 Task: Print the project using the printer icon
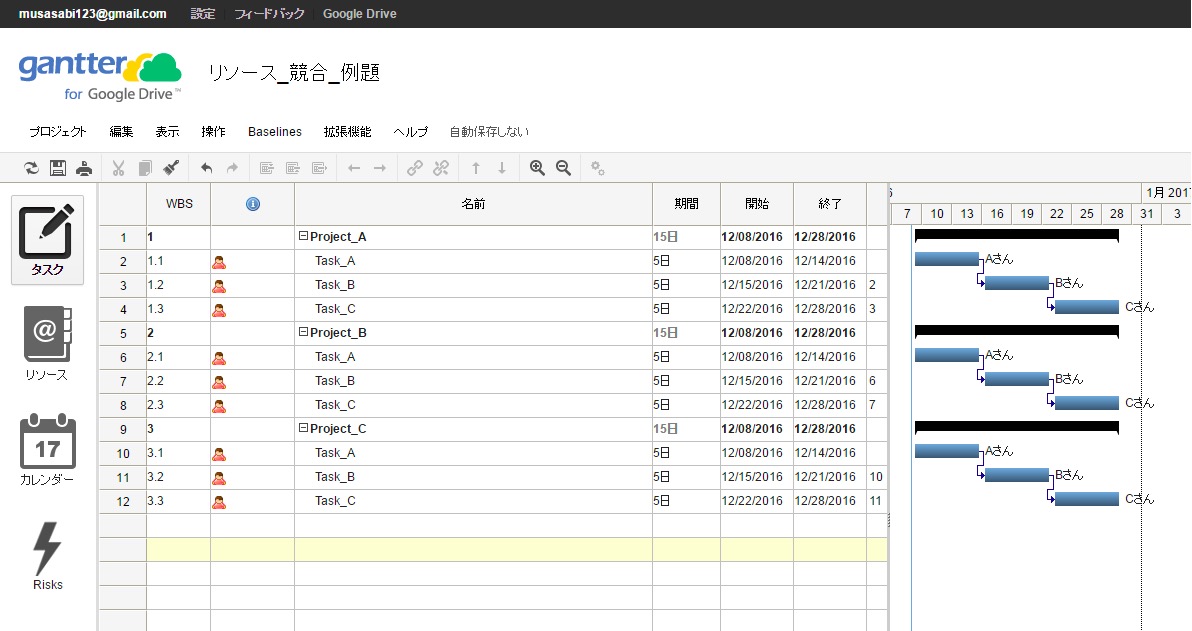(x=84, y=168)
